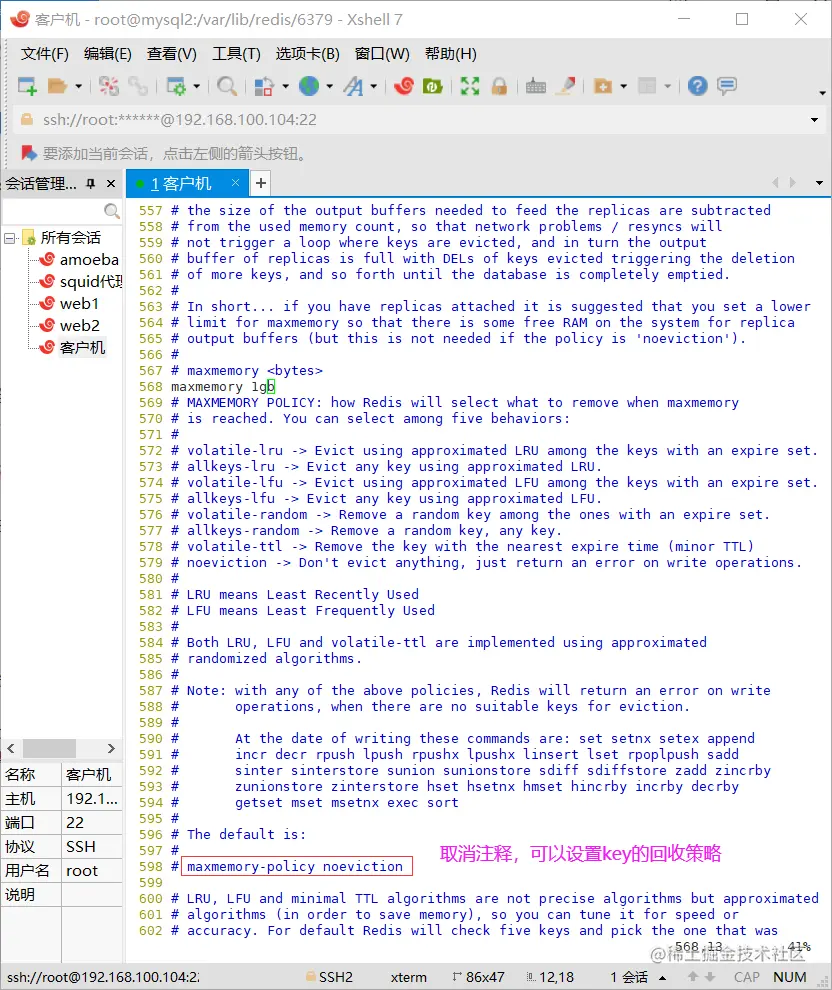Expand the Font icon dropdown arrow
832x990 pixels.
374,86
